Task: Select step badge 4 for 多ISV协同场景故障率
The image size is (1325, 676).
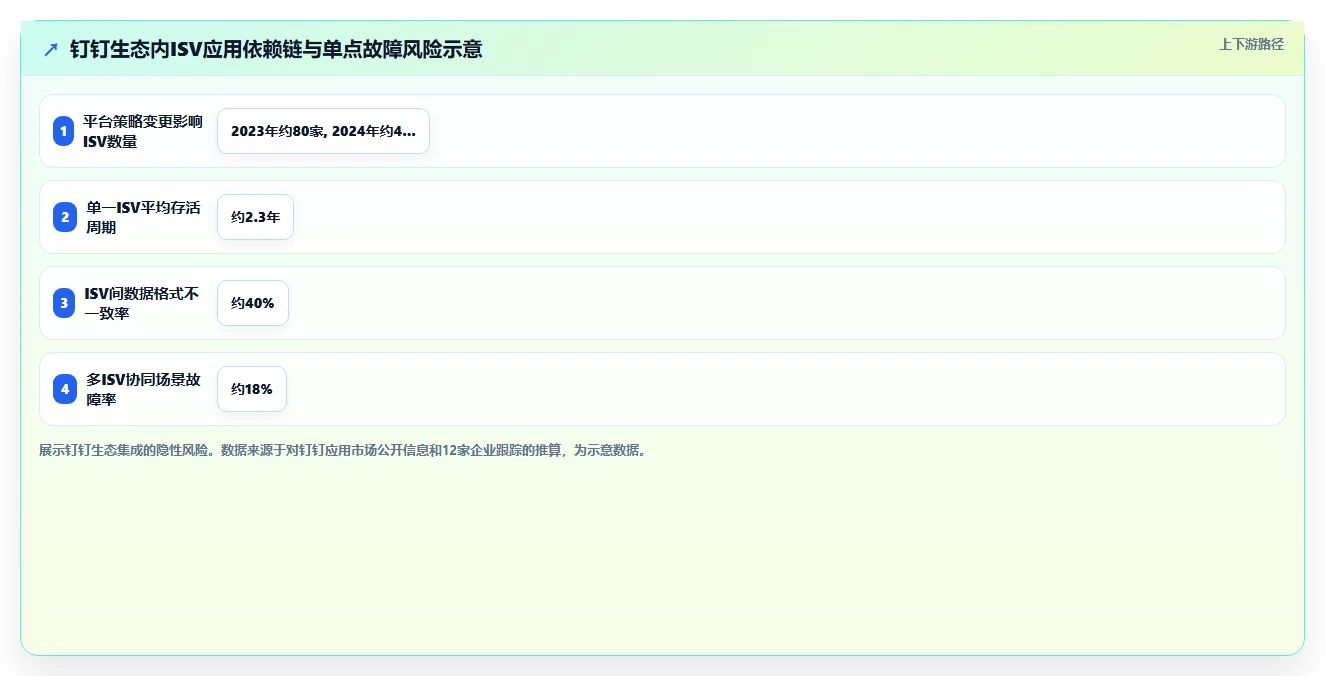Action: [x=64, y=389]
